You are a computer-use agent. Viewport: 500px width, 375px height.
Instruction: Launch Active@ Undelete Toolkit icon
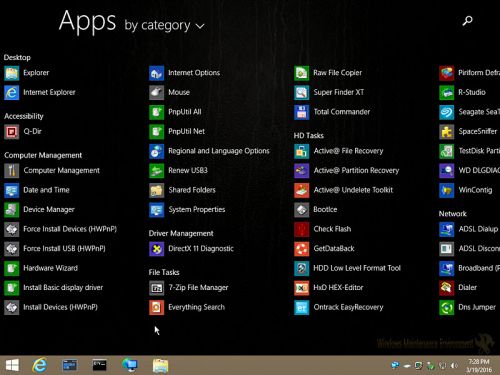[302, 190]
